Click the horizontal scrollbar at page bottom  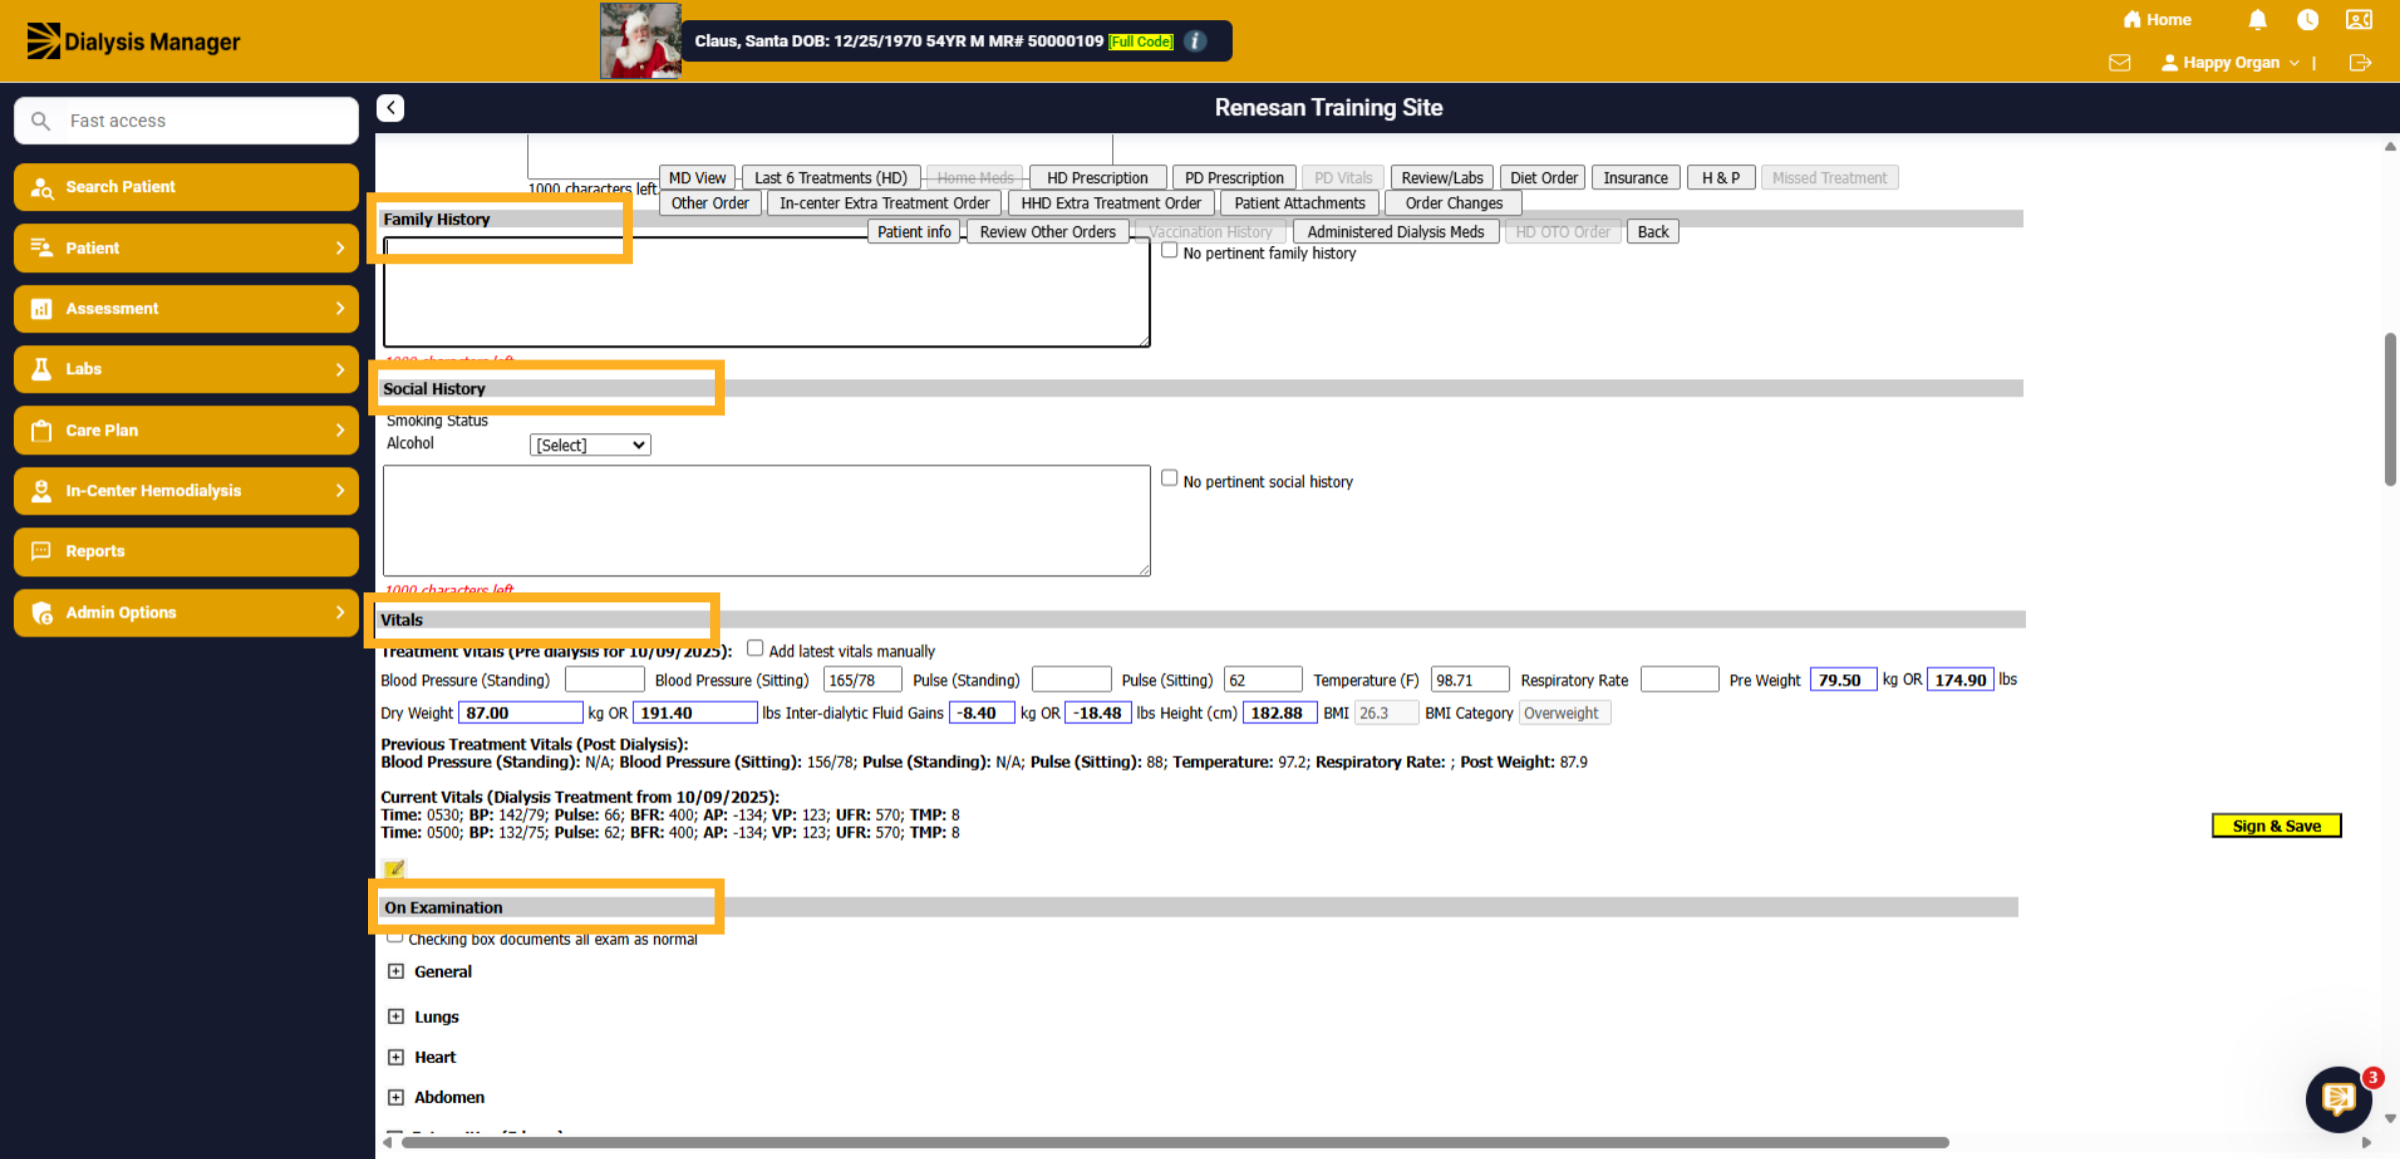1175,1142
